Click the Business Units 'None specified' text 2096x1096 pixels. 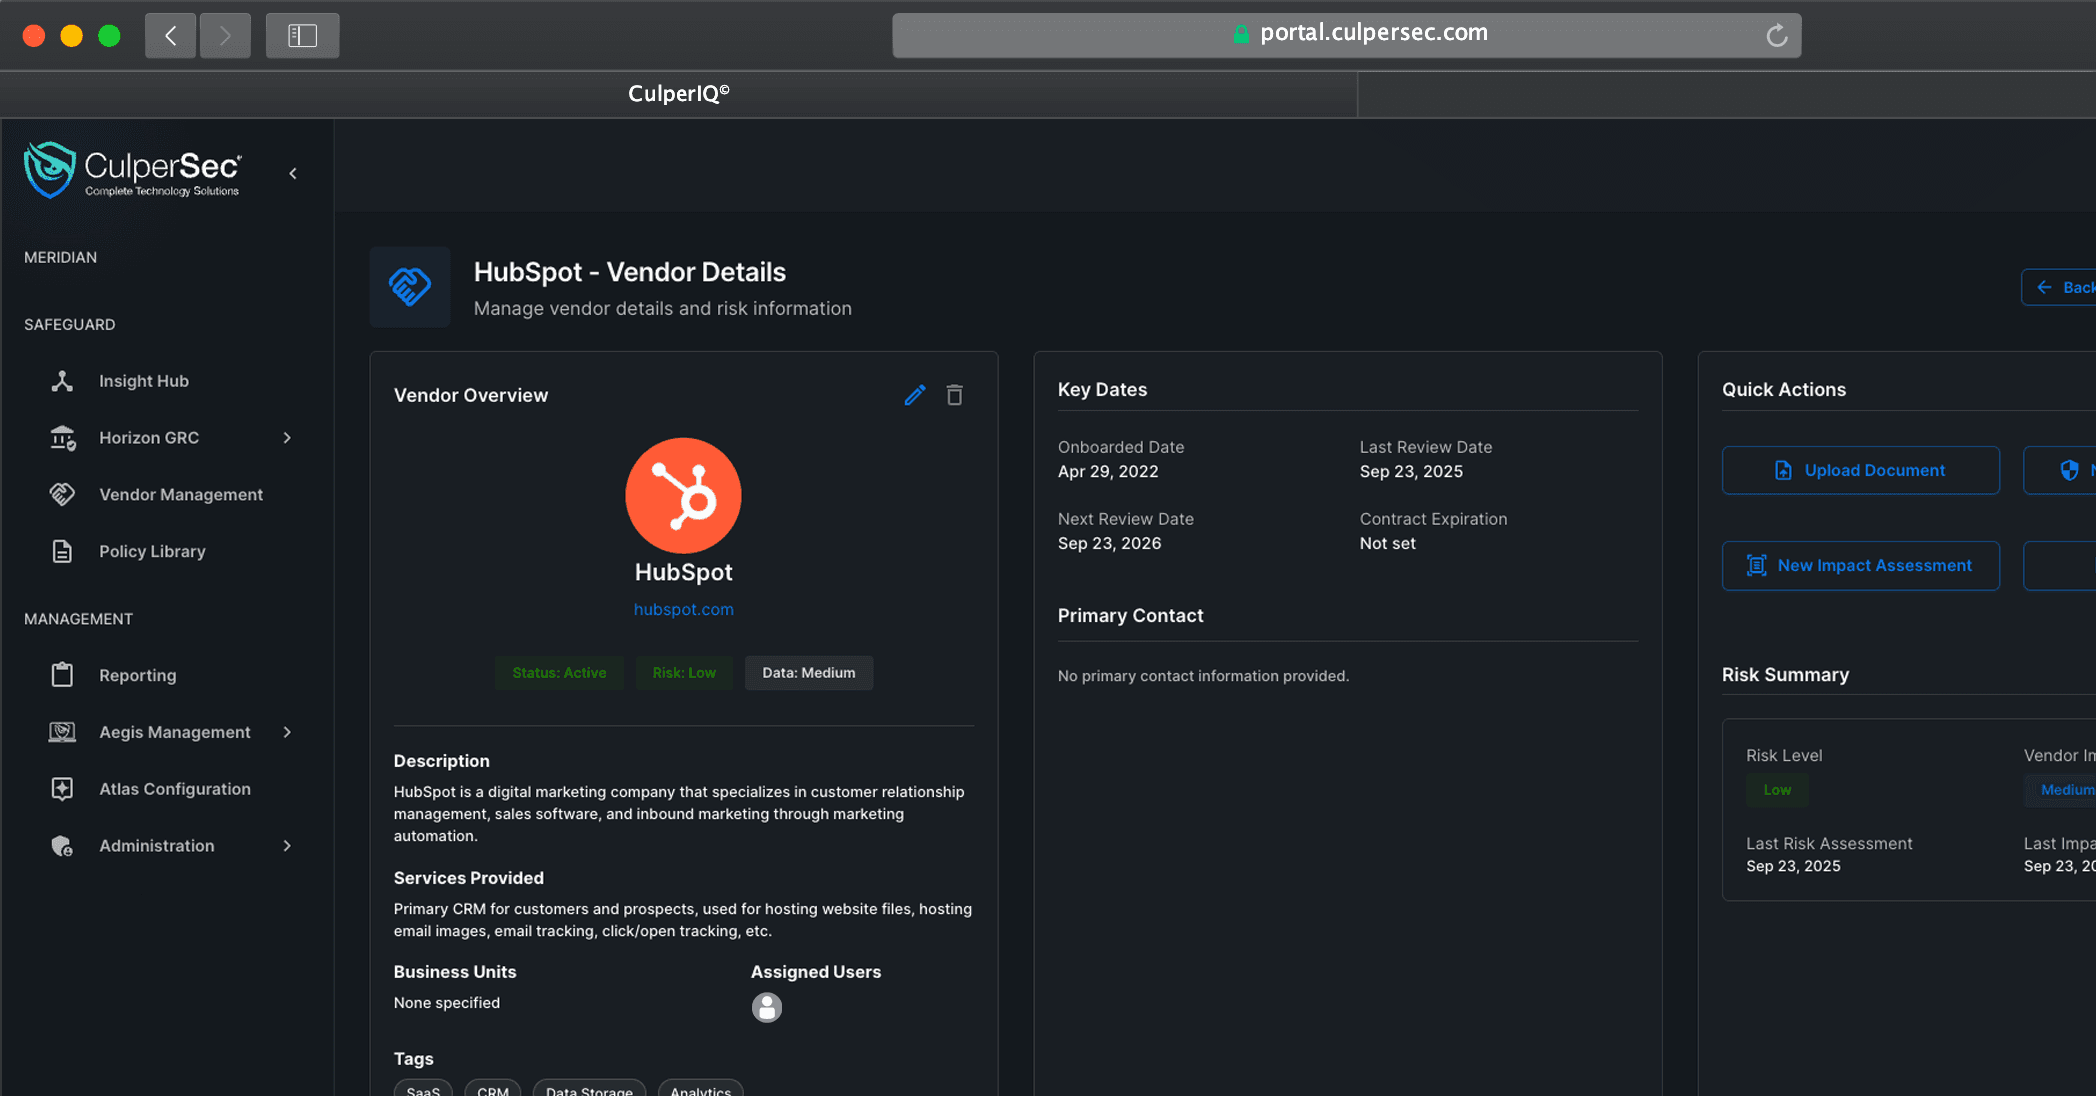[446, 1003]
